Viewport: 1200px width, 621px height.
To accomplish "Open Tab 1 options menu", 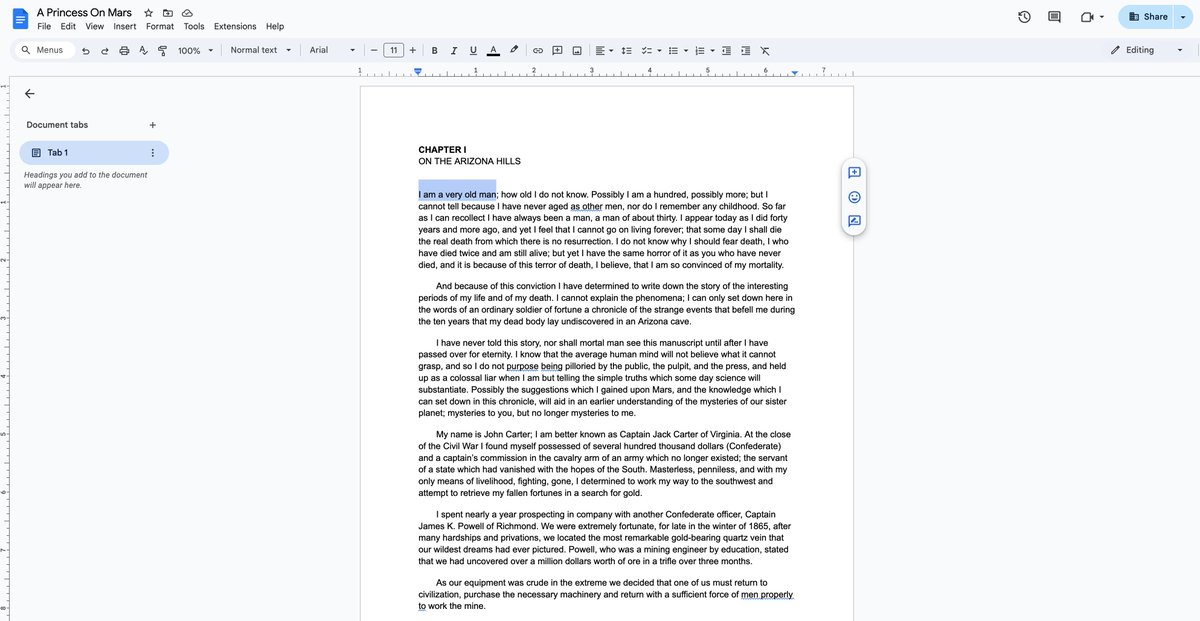I will (x=153, y=152).
